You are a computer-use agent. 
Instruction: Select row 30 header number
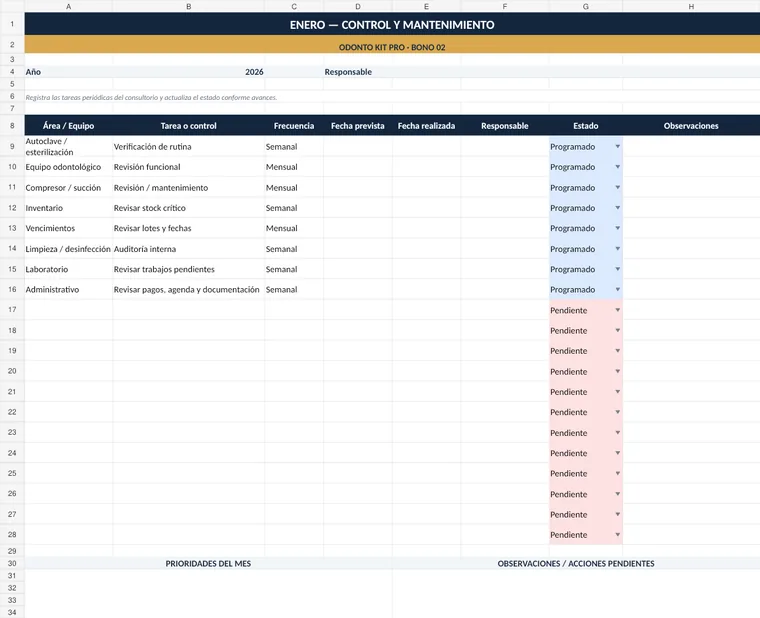pos(12,563)
